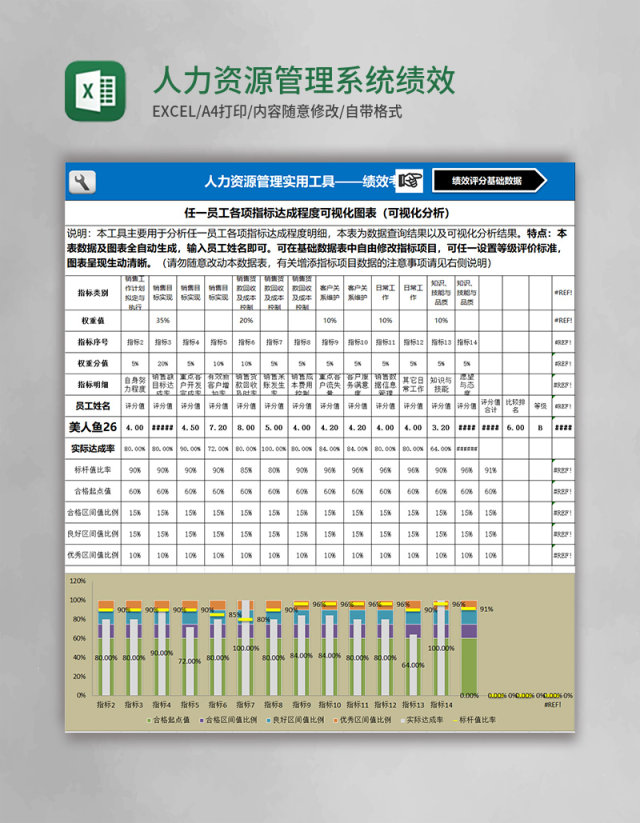Click the 合格区间值比例 purple legend entry
The width and height of the screenshot is (640, 823).
(229, 720)
